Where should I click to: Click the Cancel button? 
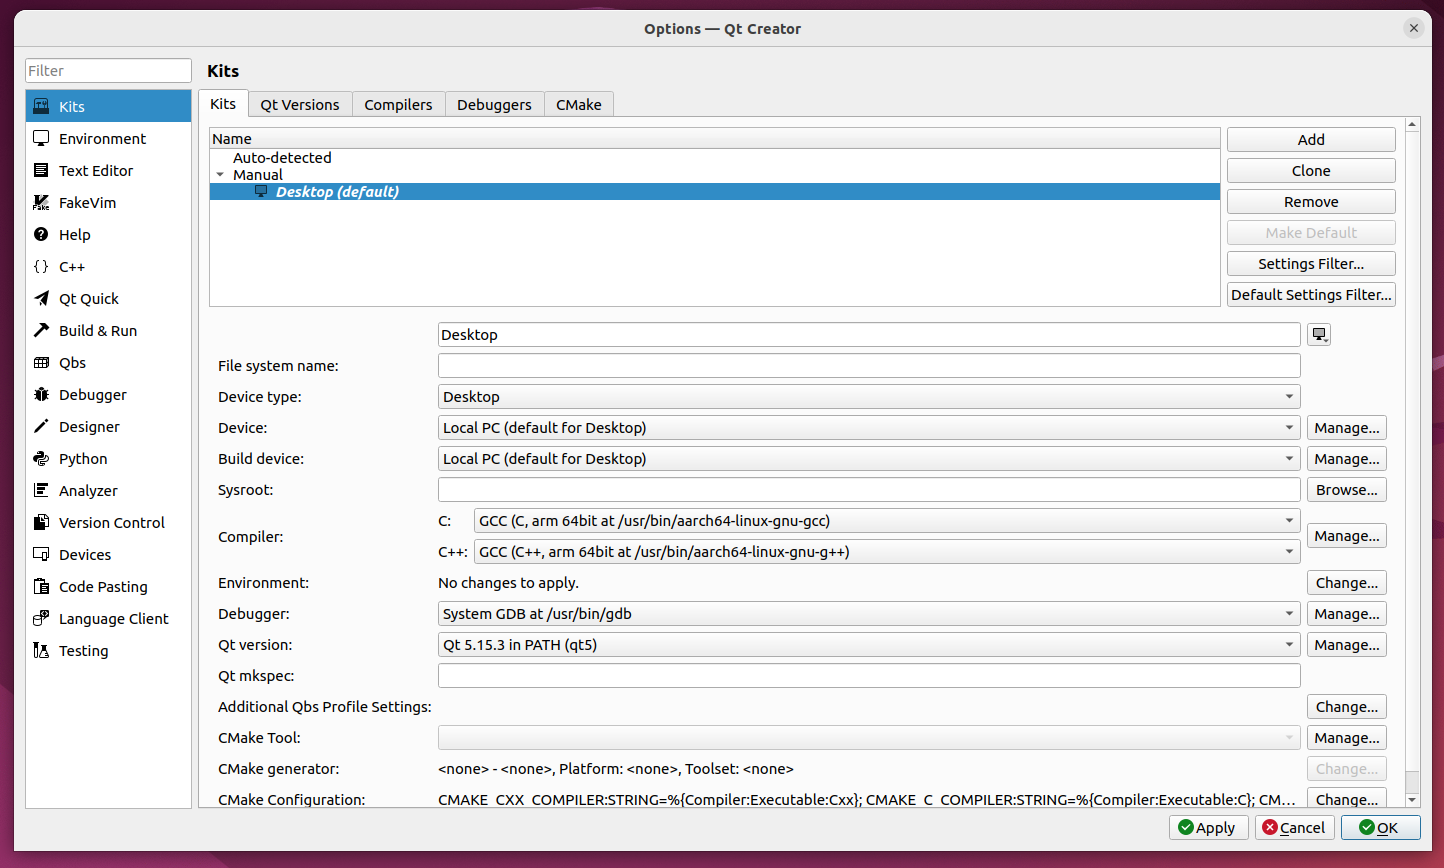click(x=1294, y=828)
